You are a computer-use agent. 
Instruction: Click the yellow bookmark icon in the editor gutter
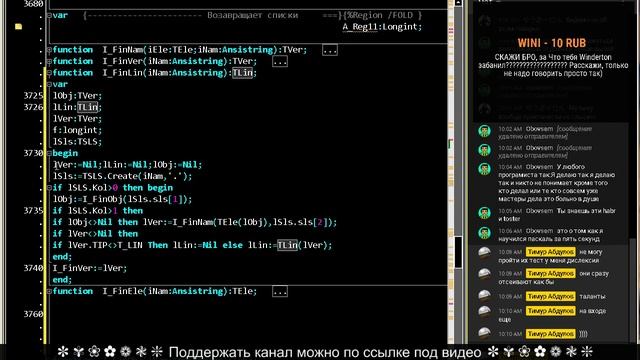point(18,27)
